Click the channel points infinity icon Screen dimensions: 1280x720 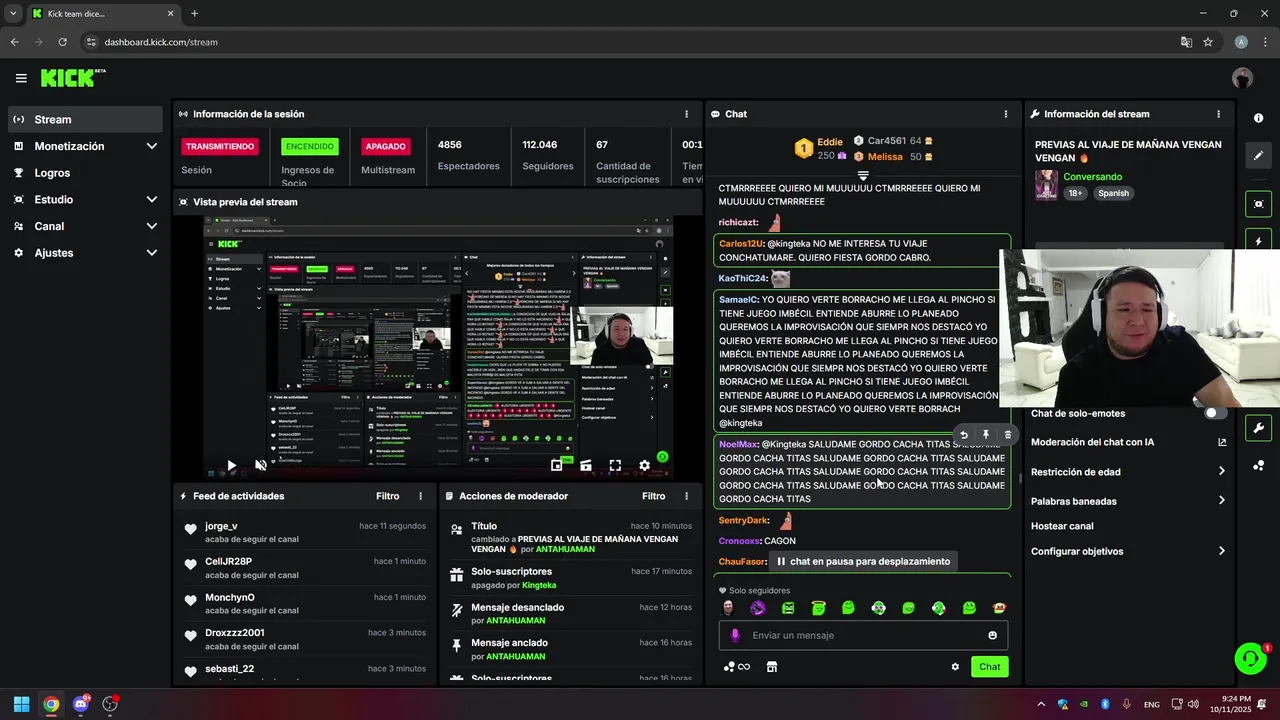(x=737, y=667)
